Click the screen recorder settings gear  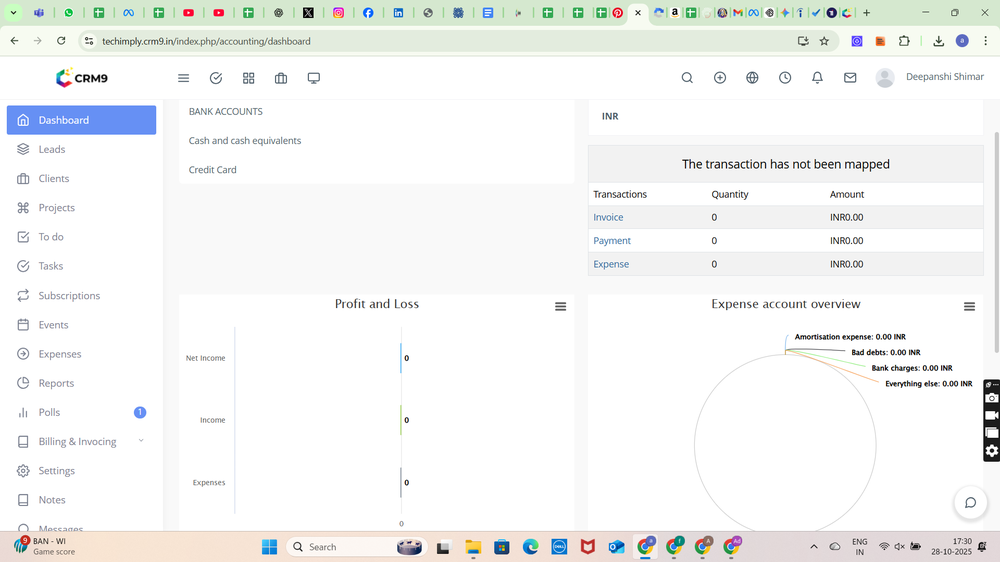pyautogui.click(x=992, y=451)
